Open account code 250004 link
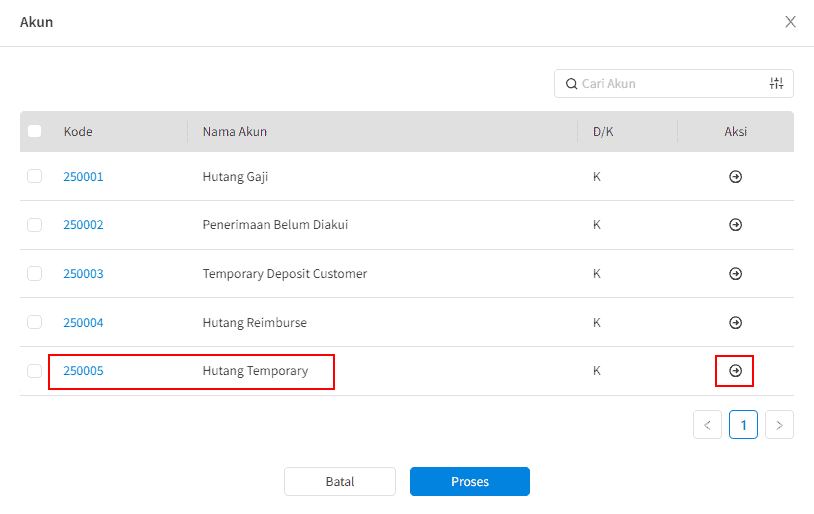The width and height of the screenshot is (814, 514). coord(83,322)
